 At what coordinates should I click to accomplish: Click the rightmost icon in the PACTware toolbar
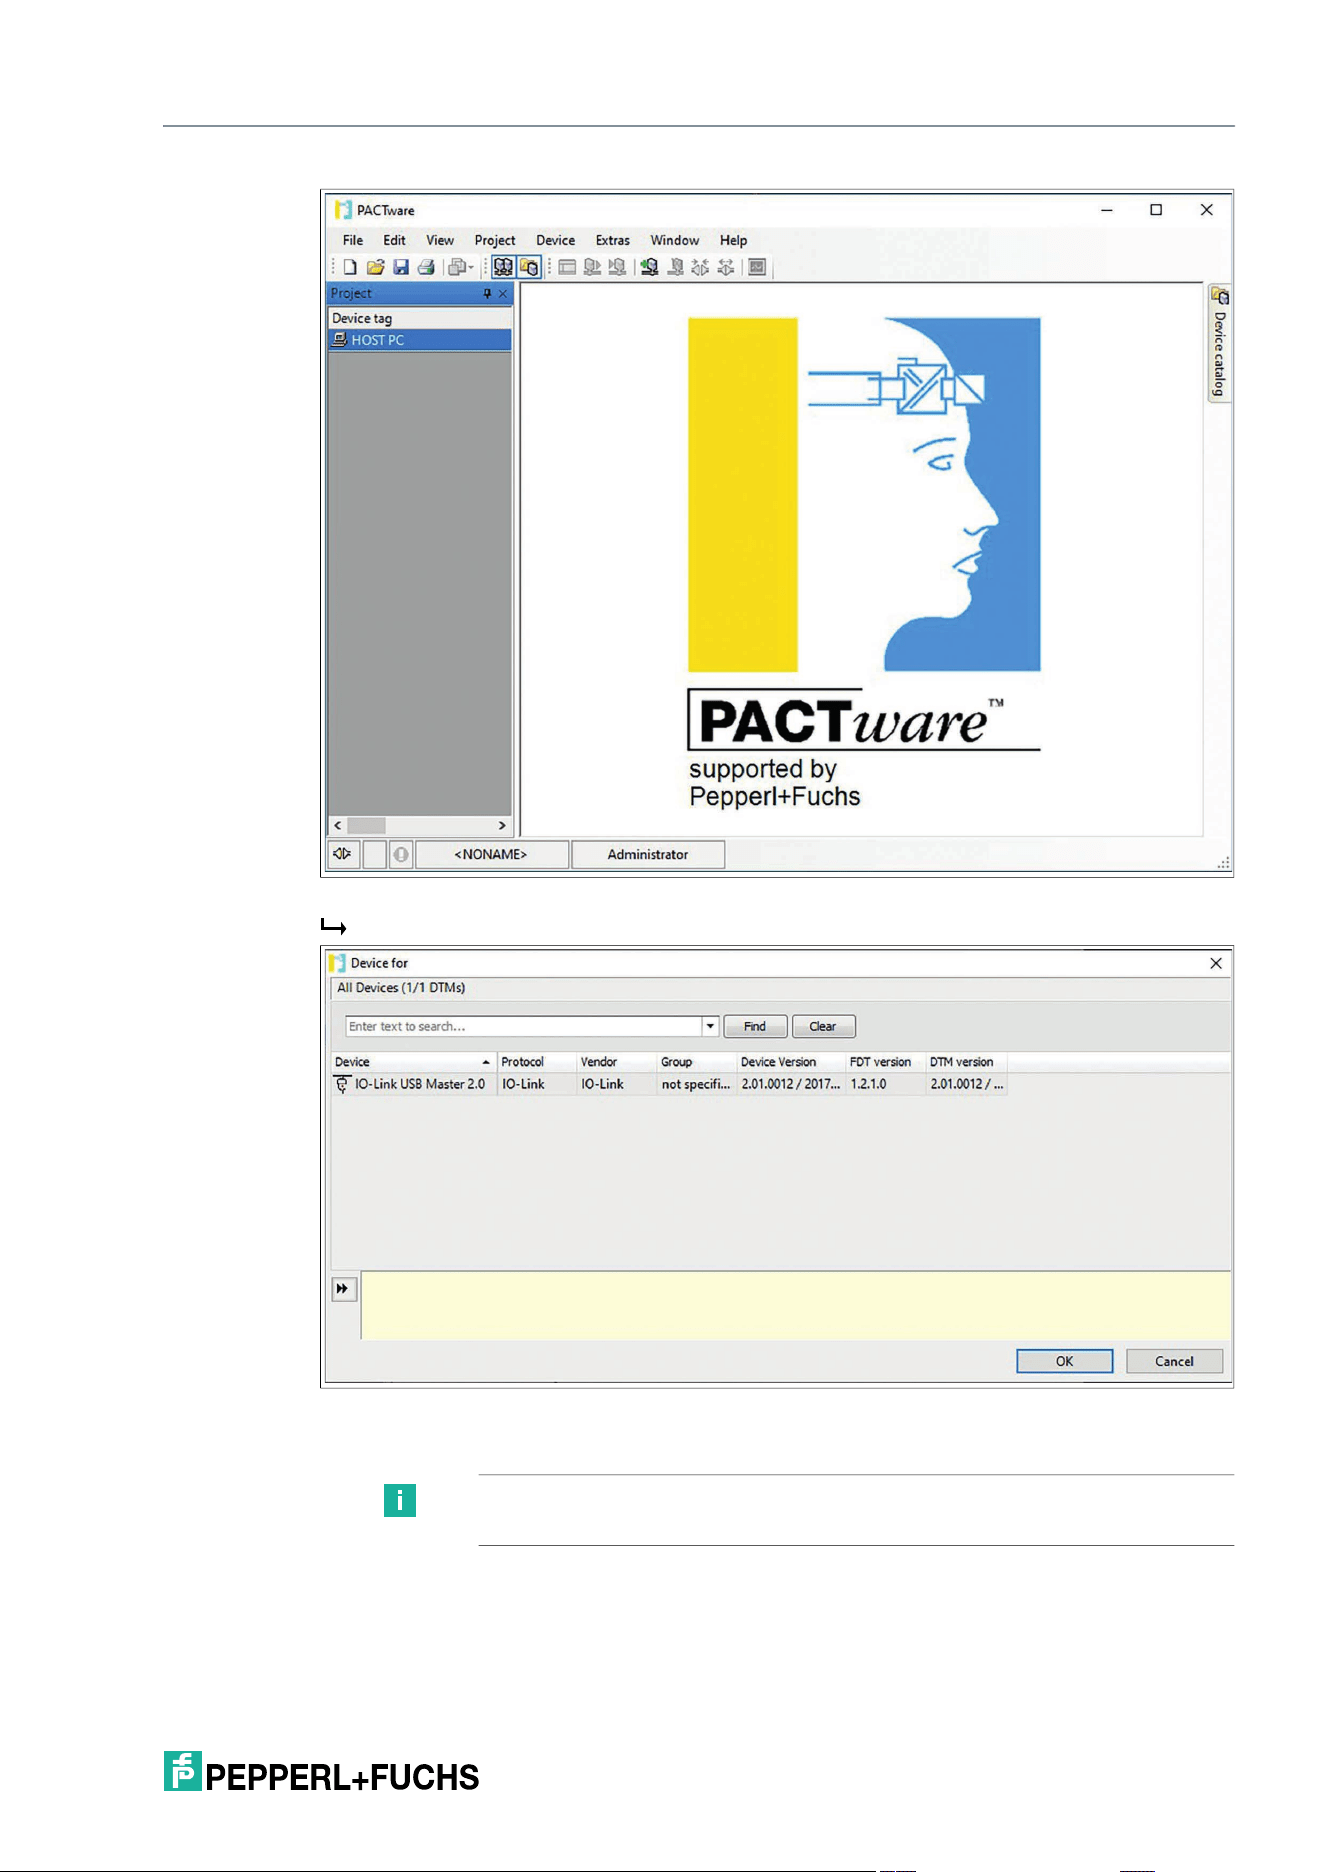coord(757,267)
